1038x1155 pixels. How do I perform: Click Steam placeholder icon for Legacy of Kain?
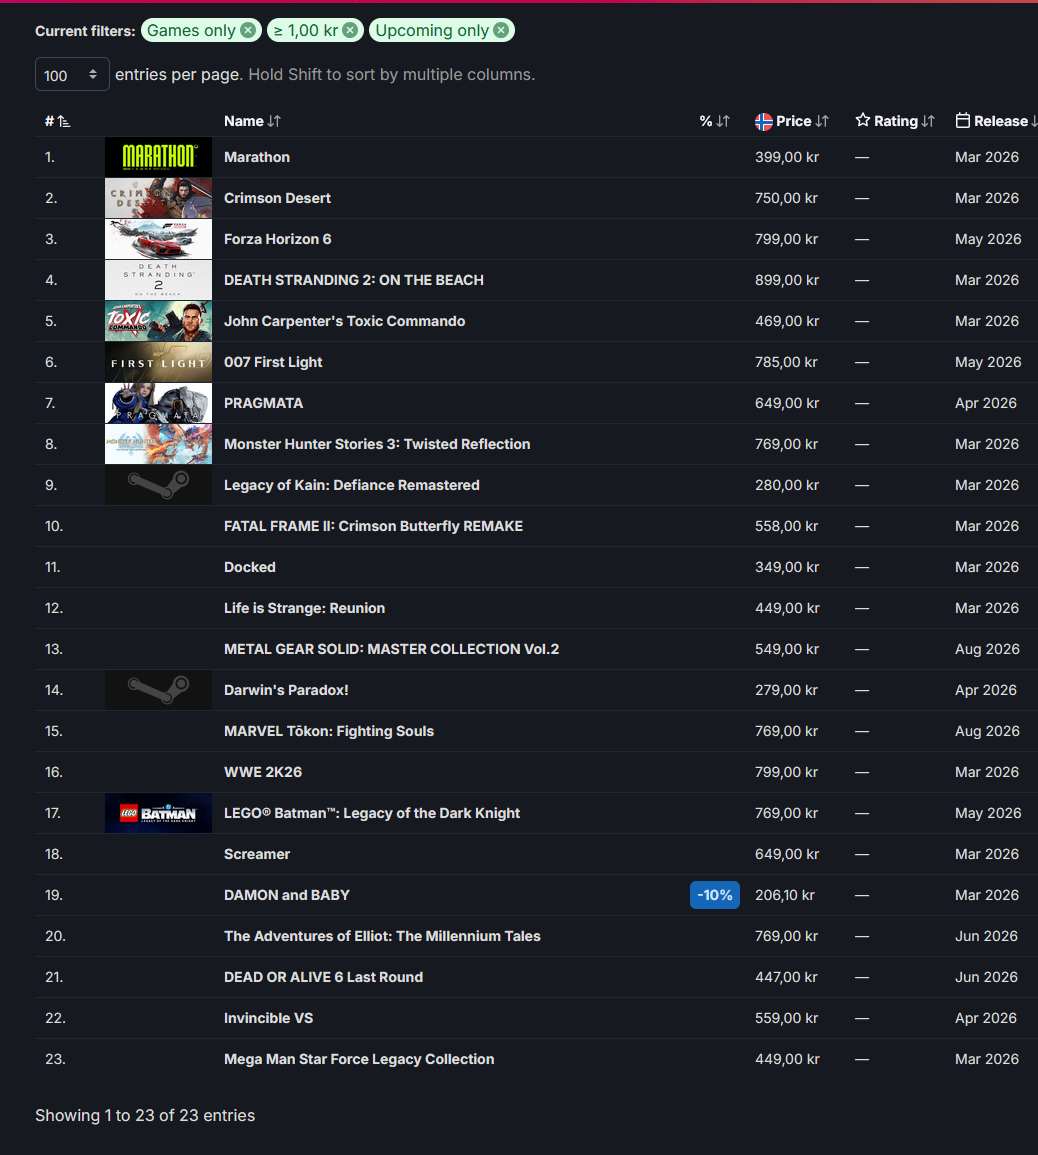click(158, 485)
